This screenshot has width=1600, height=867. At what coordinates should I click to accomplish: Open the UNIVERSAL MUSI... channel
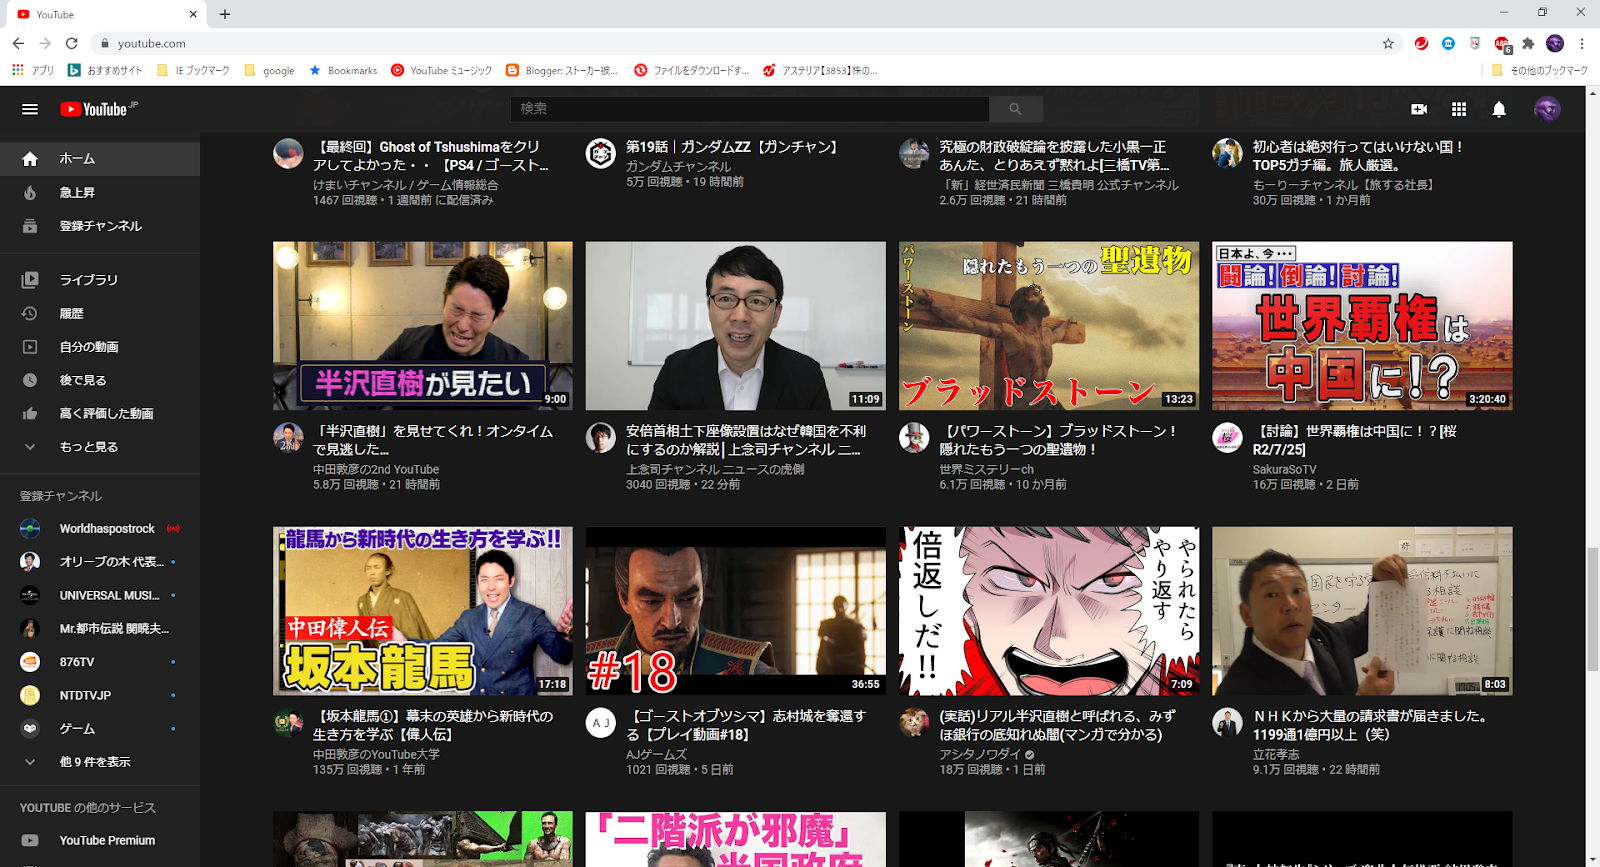100,595
